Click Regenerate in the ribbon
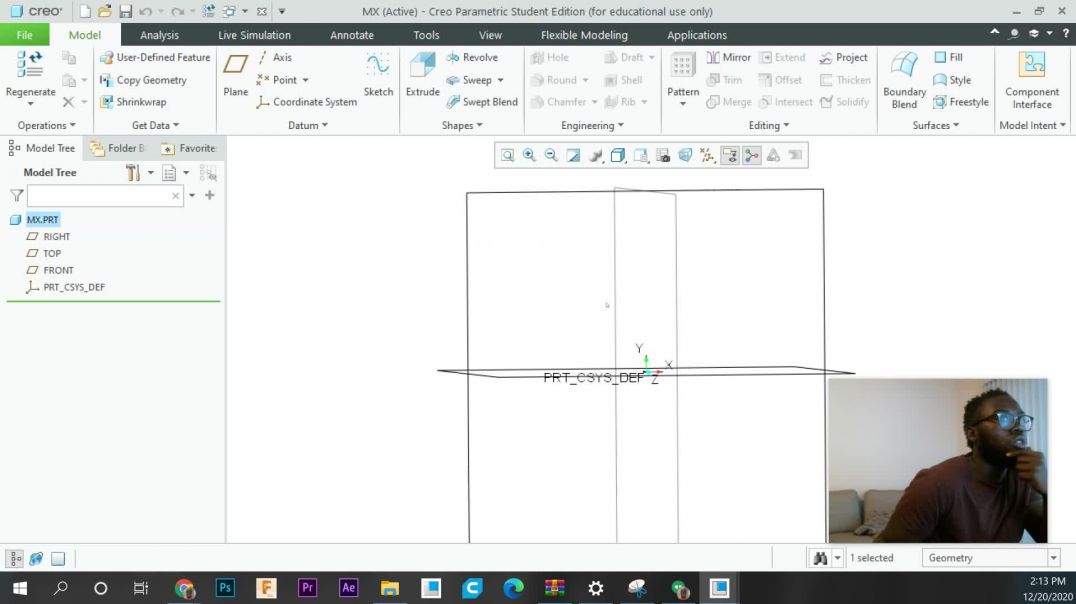The width and height of the screenshot is (1076, 604). [30, 75]
